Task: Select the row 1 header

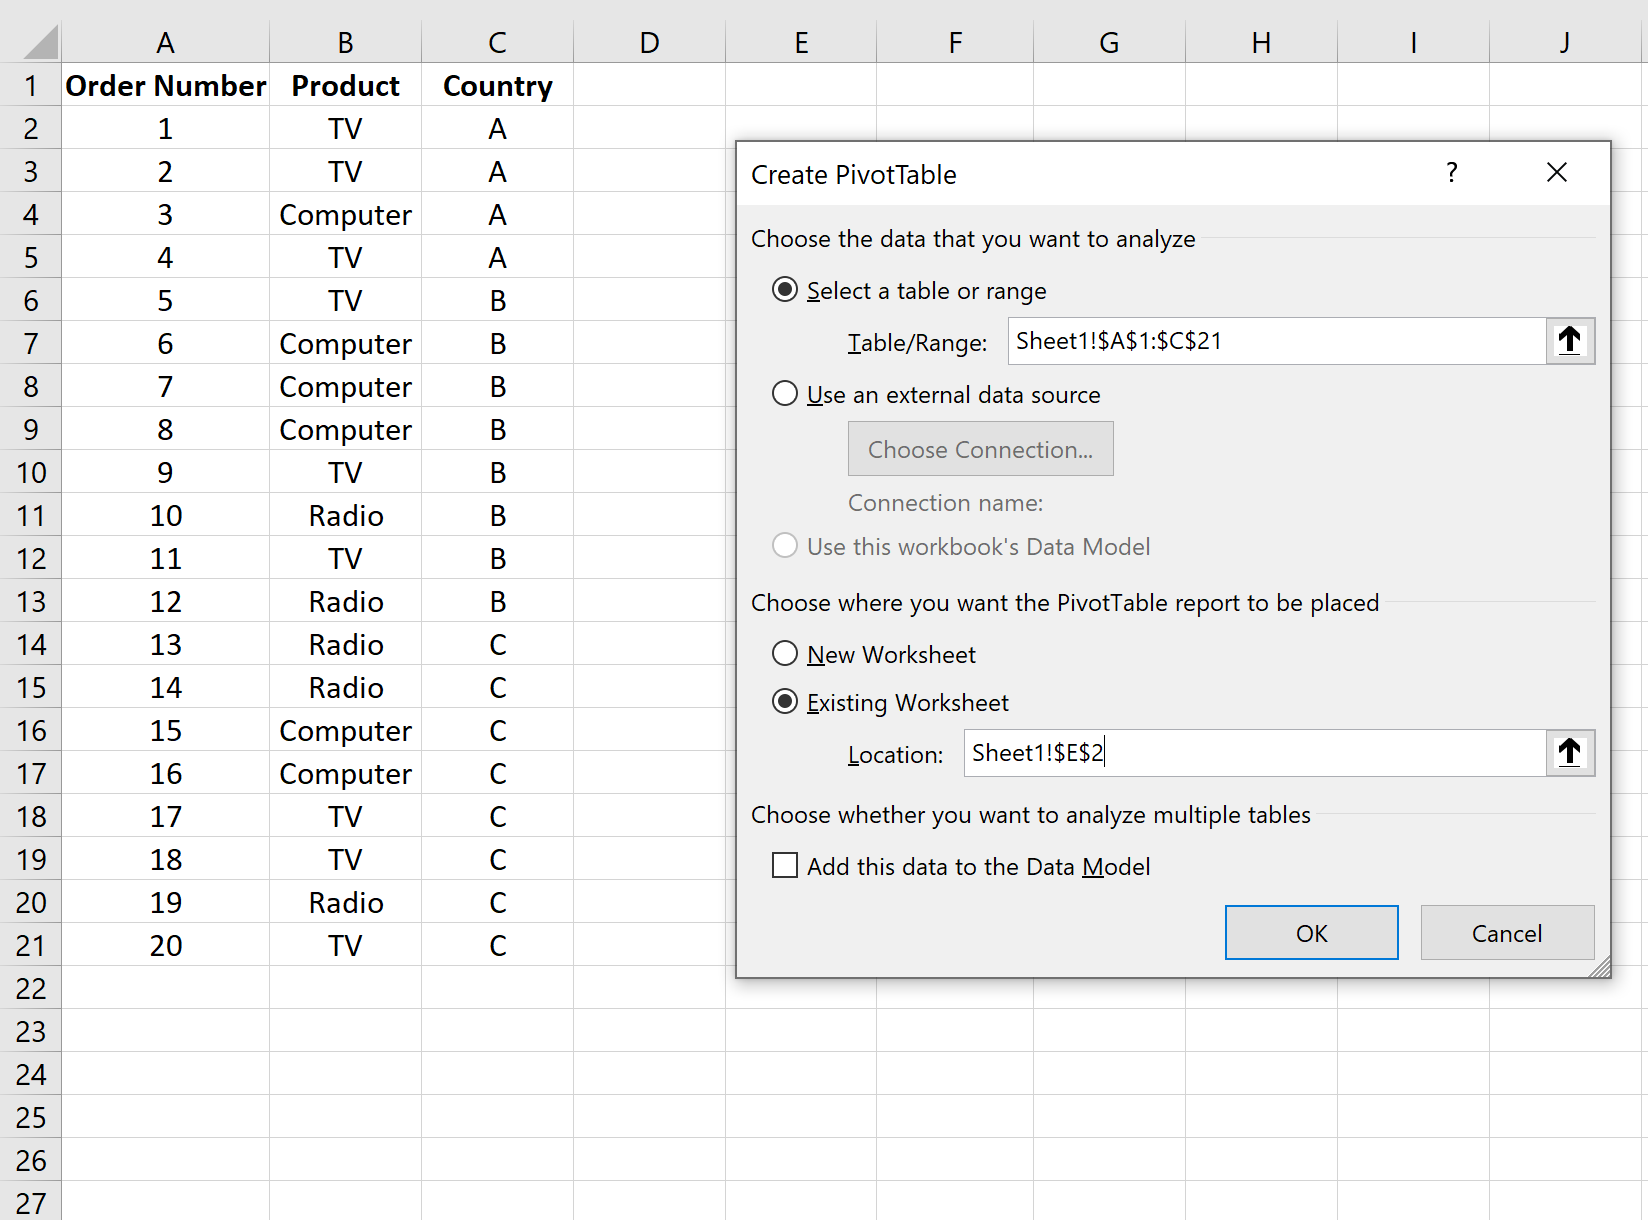Action: click(30, 86)
